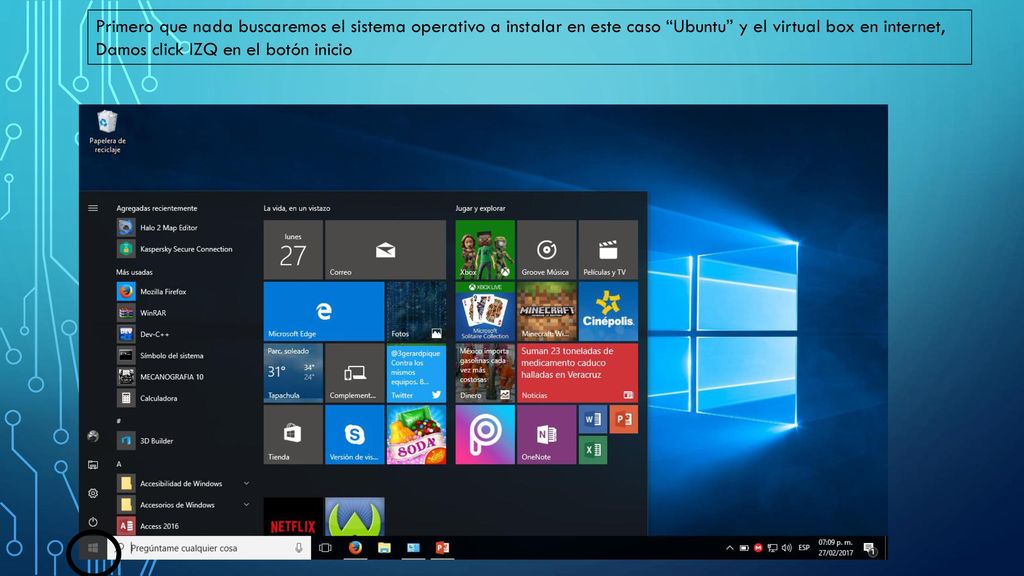Open Microsoft Solitaire Collection tile

485,312
